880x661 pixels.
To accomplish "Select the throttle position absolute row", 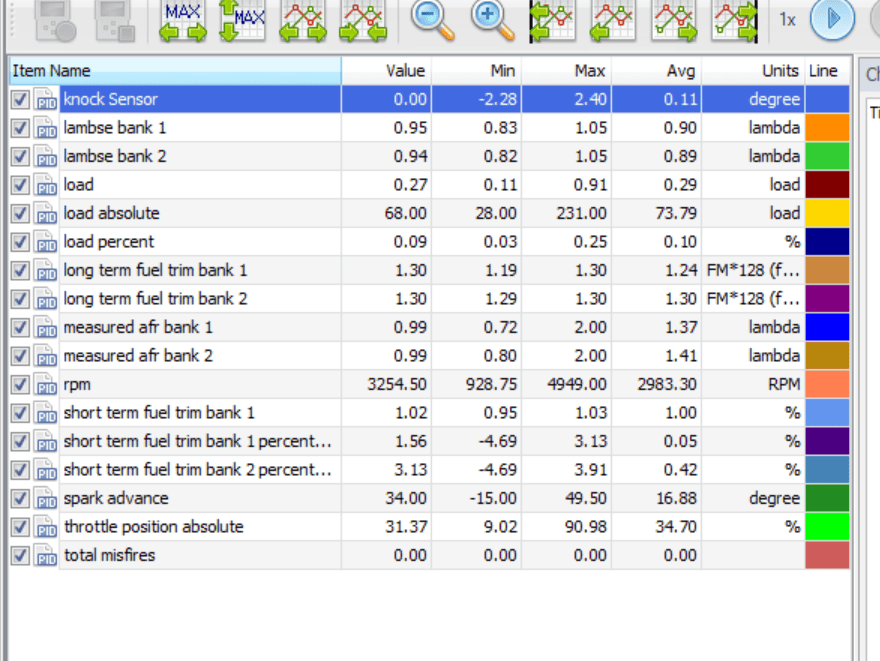I will pos(429,527).
